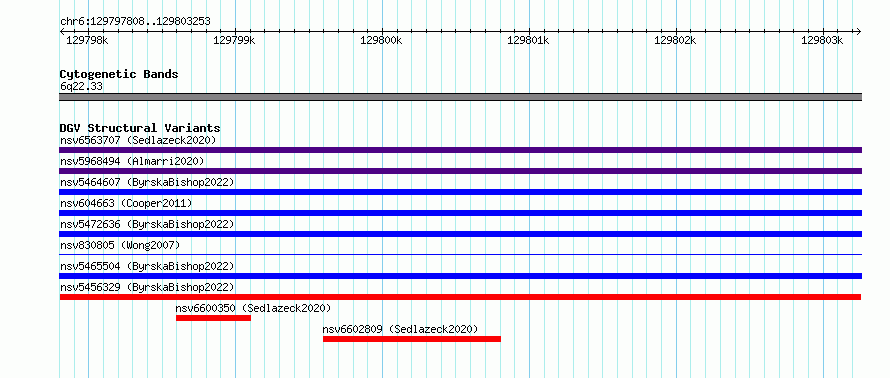890x378 pixels.
Task: Click the 129803k ruler tick label
Action: tap(822, 40)
